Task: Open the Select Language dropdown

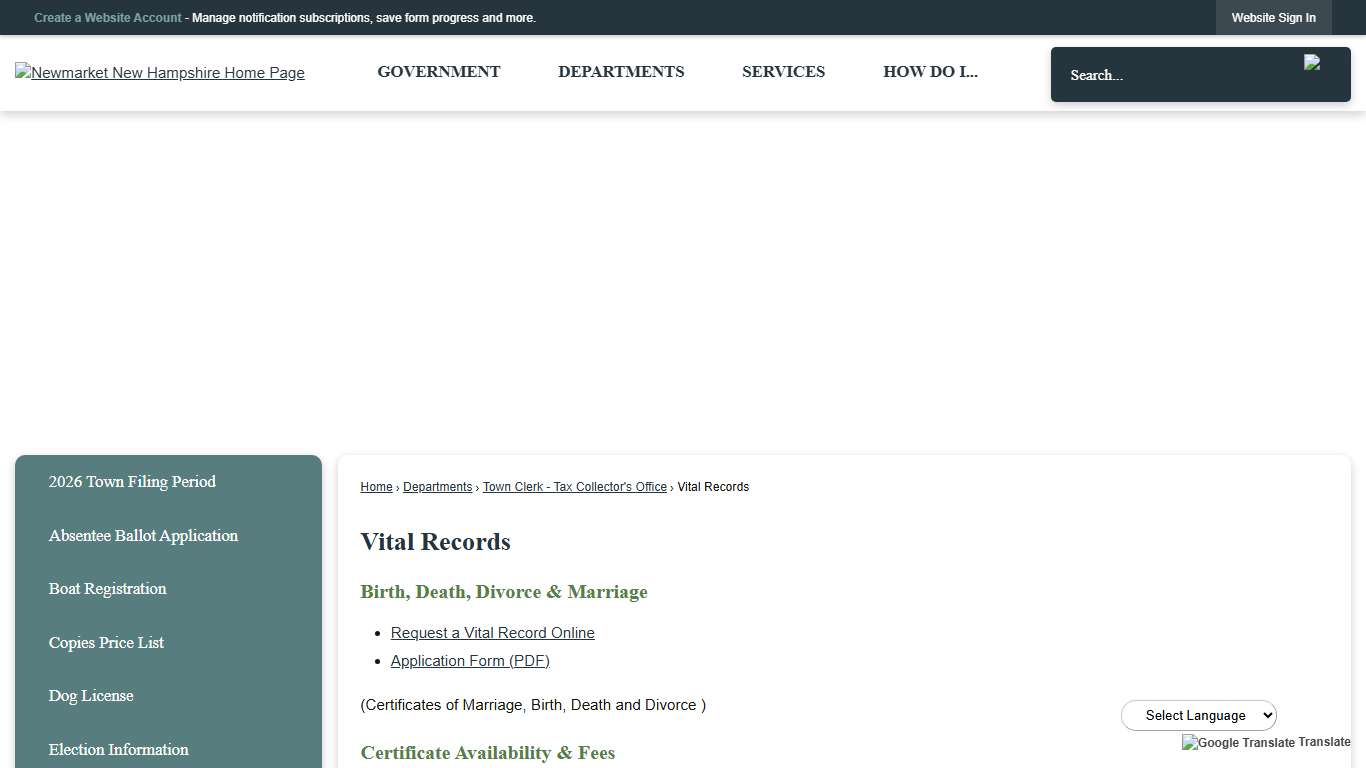Action: 1198,715
